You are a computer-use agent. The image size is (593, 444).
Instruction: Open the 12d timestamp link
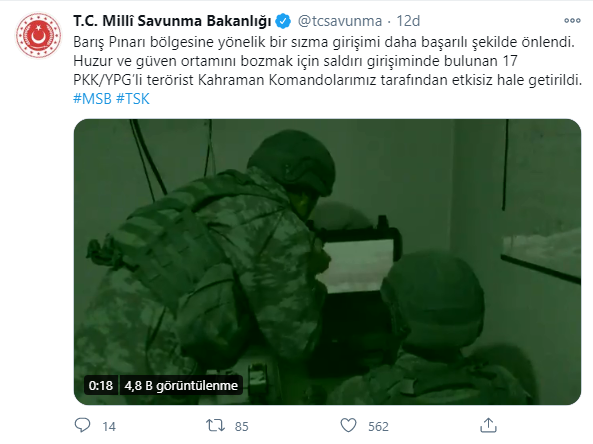408,21
